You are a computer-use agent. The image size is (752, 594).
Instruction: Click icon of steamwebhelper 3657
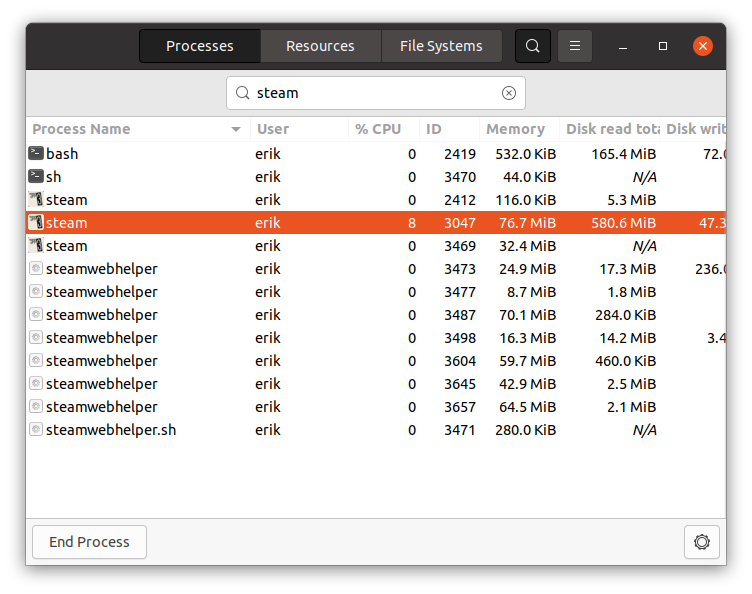(x=36, y=407)
